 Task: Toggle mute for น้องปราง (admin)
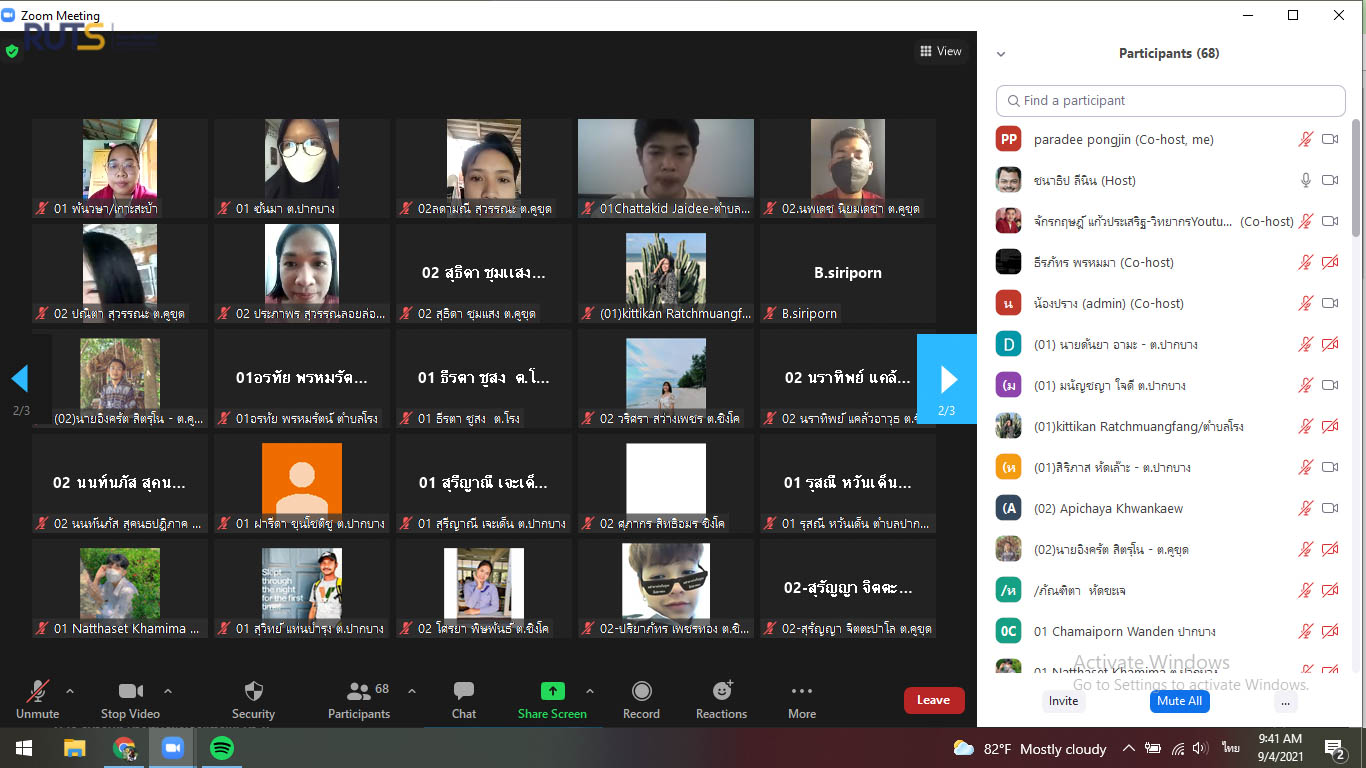[1305, 303]
